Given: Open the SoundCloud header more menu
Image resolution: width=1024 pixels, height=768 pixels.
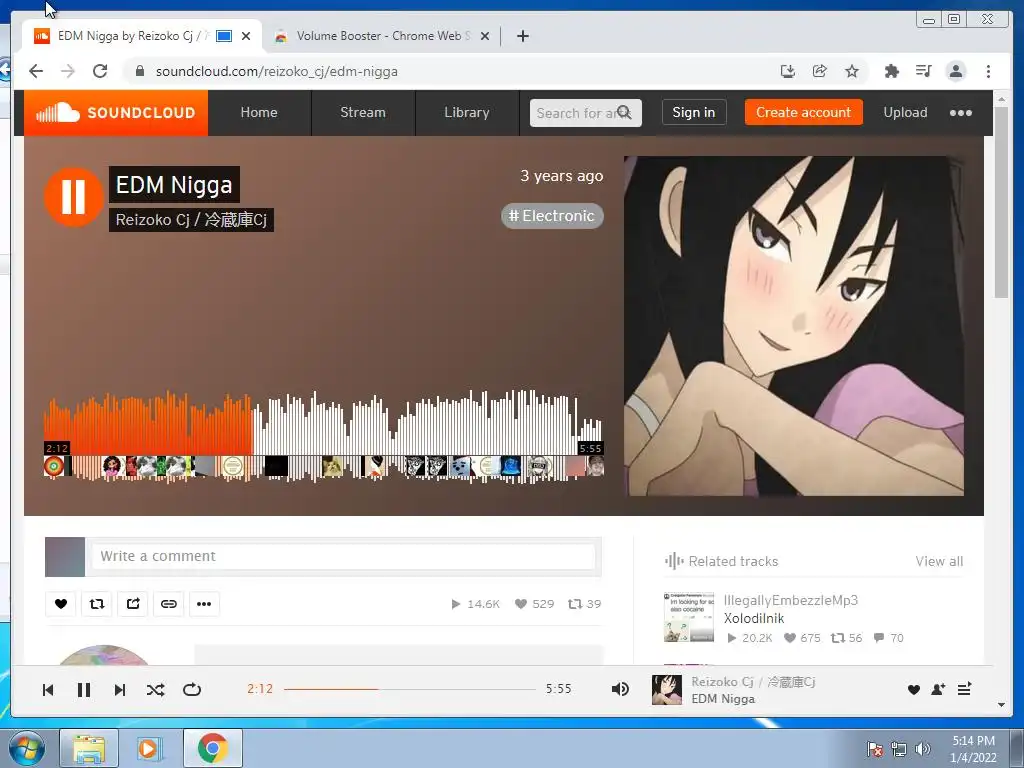Looking at the screenshot, I should (961, 112).
